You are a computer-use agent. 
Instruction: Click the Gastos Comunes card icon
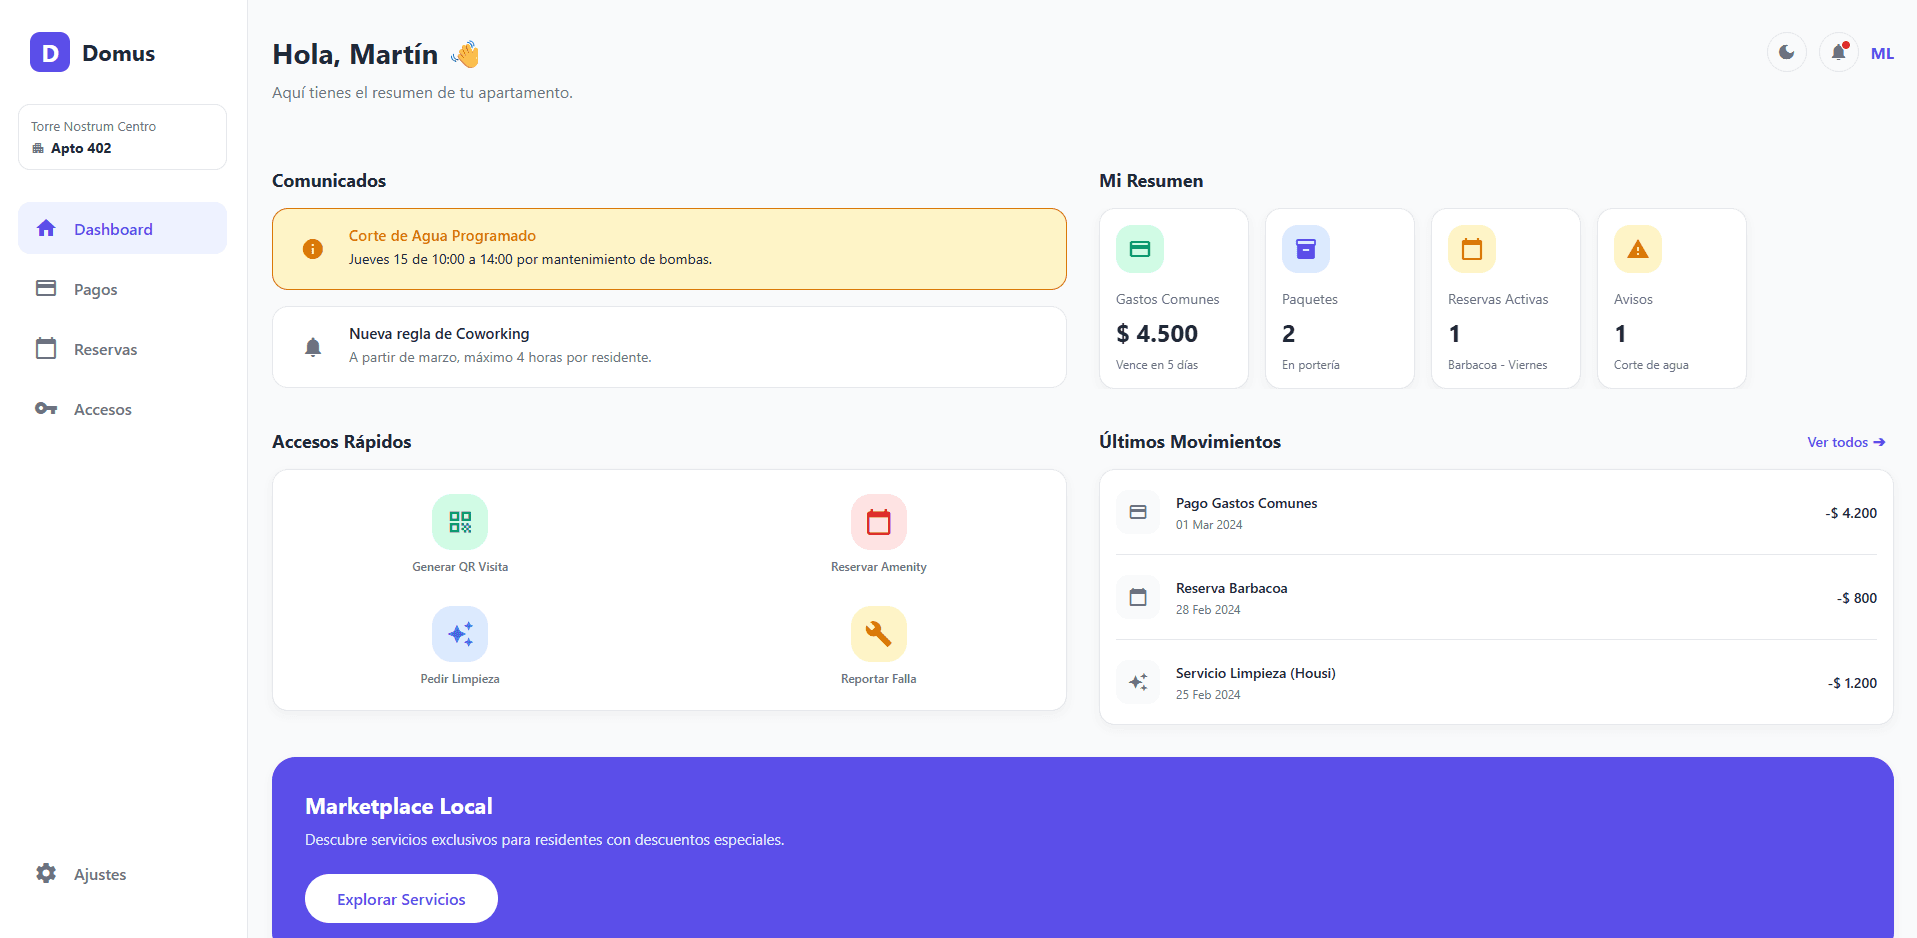point(1139,248)
